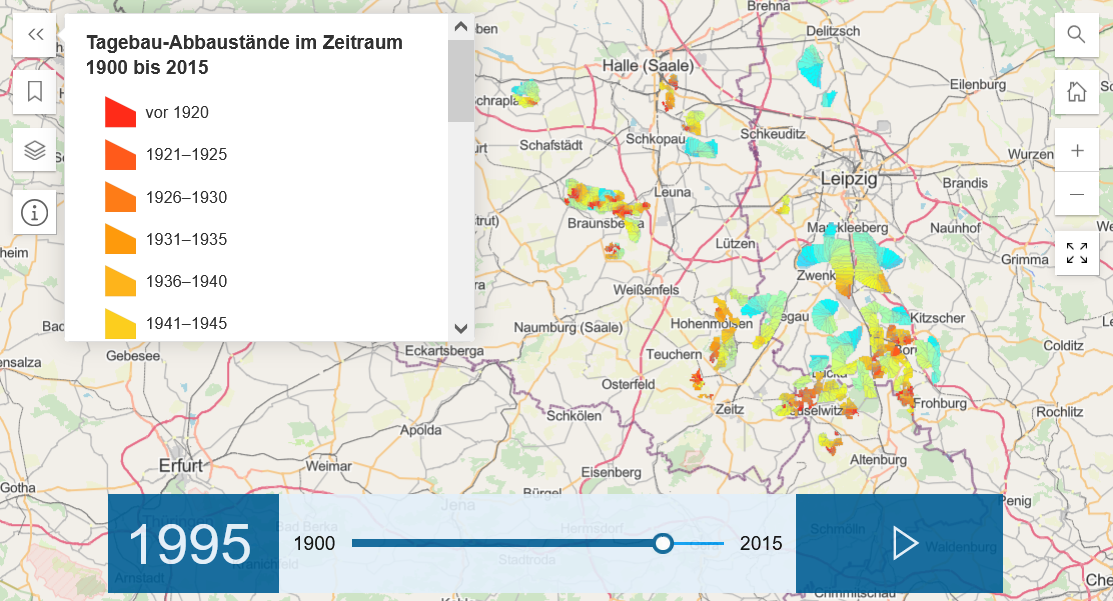Click the Gebesee map label
1113x601 pixels.
point(133,355)
